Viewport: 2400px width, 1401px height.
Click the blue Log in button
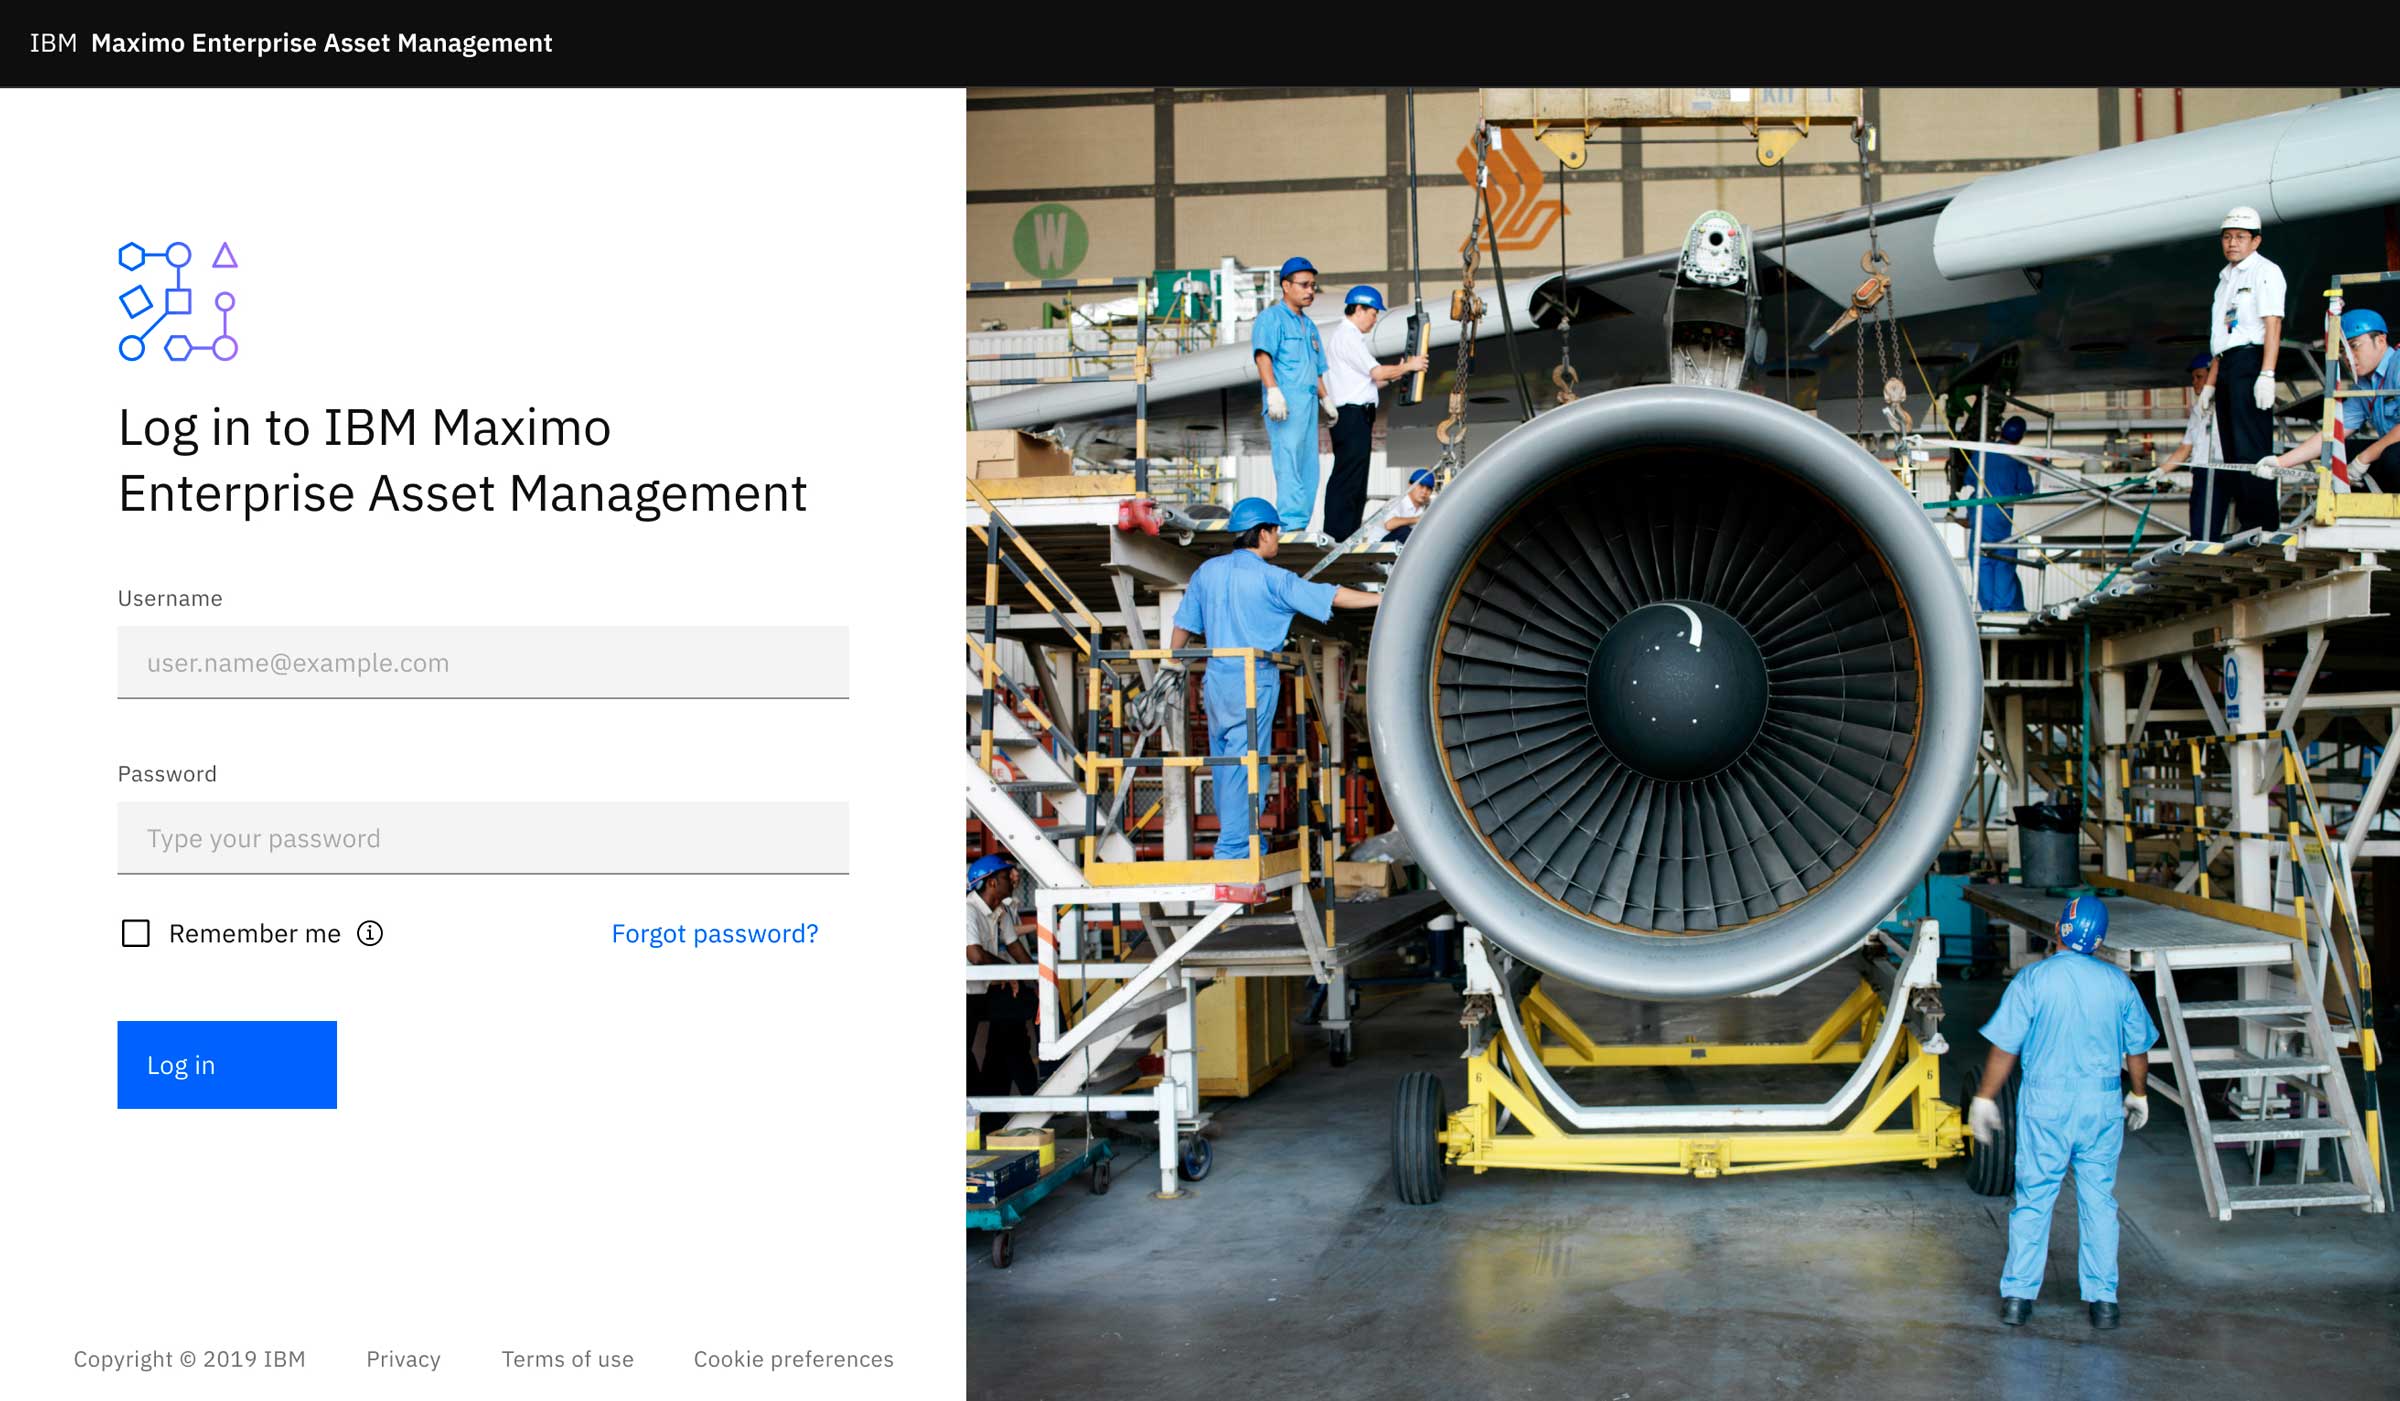(227, 1065)
